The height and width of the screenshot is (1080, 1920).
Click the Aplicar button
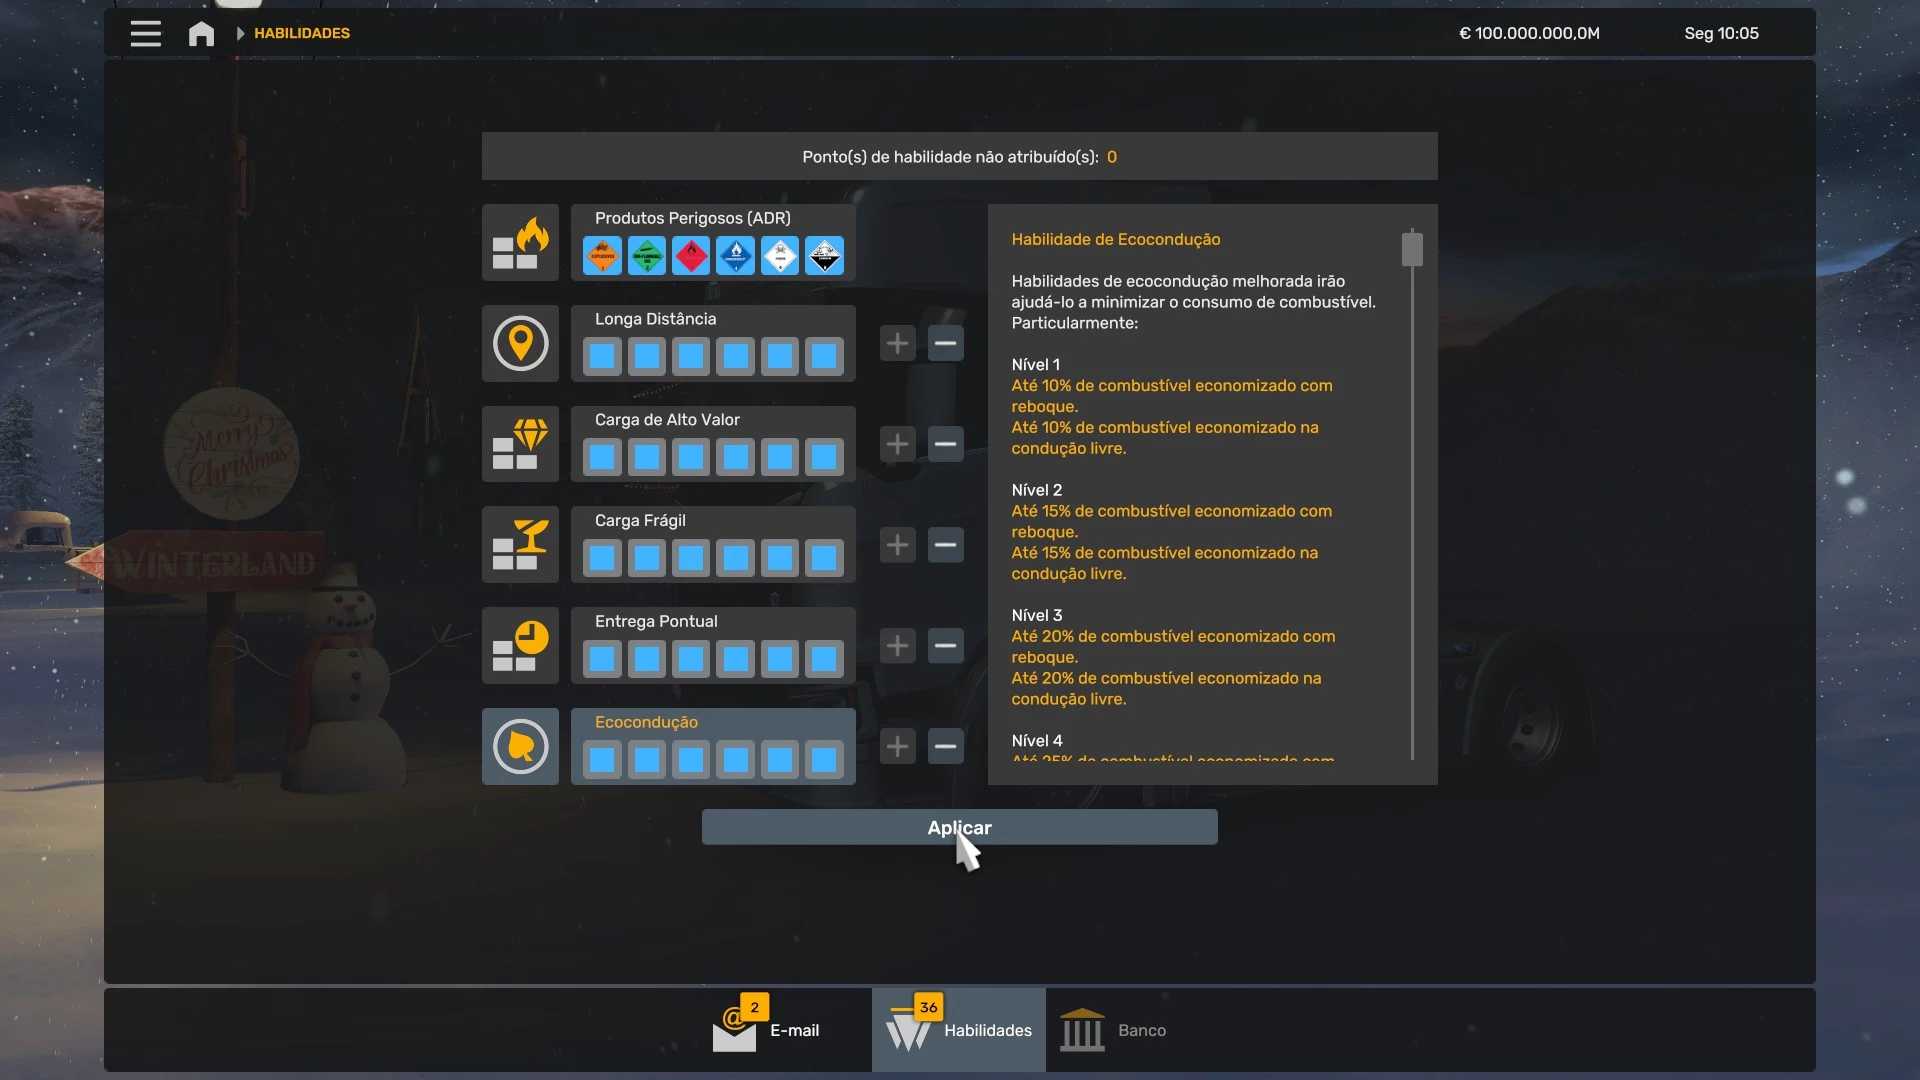[x=959, y=827]
